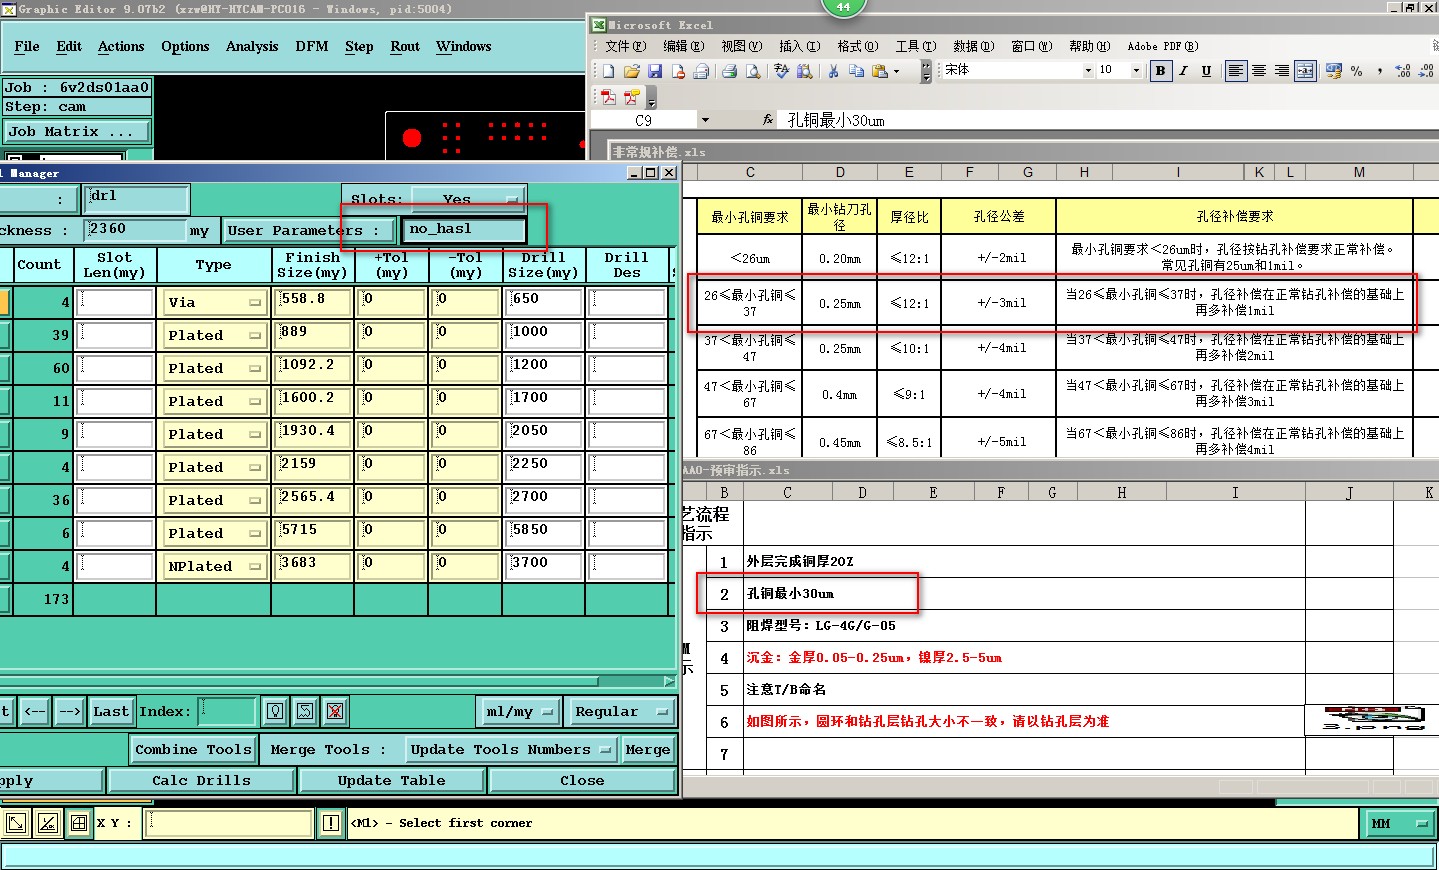Click the Print Preview icon in Excel
The height and width of the screenshot is (870, 1439).
753,71
